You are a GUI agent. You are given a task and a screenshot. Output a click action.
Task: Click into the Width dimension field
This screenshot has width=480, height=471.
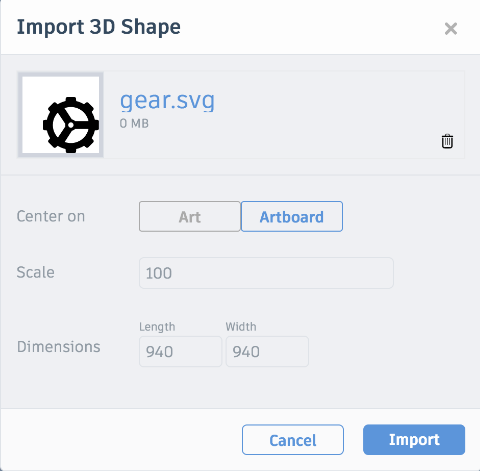pos(267,352)
